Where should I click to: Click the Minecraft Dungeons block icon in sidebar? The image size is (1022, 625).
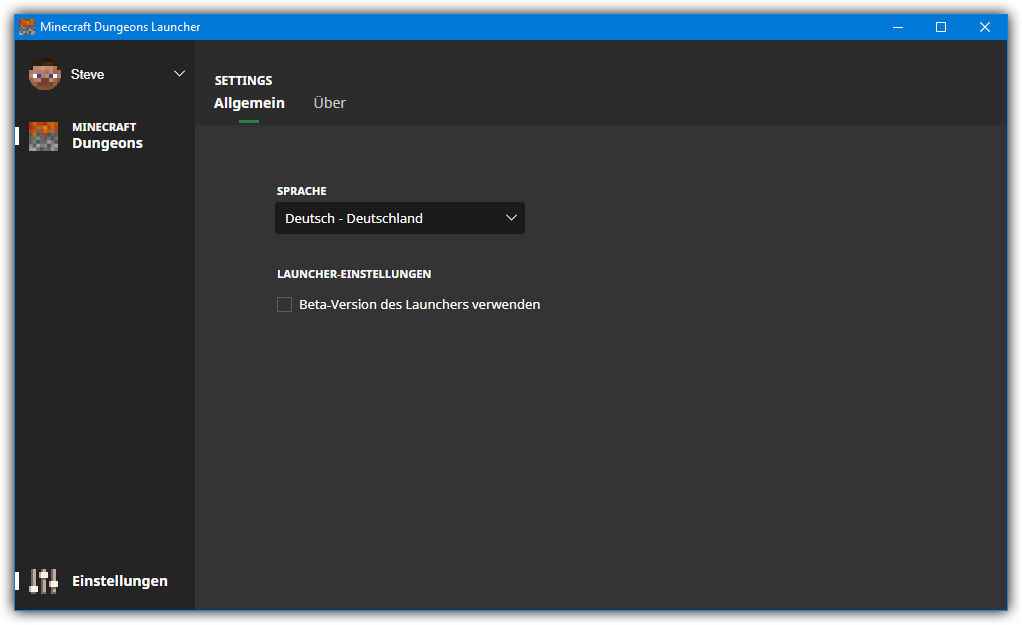point(44,136)
